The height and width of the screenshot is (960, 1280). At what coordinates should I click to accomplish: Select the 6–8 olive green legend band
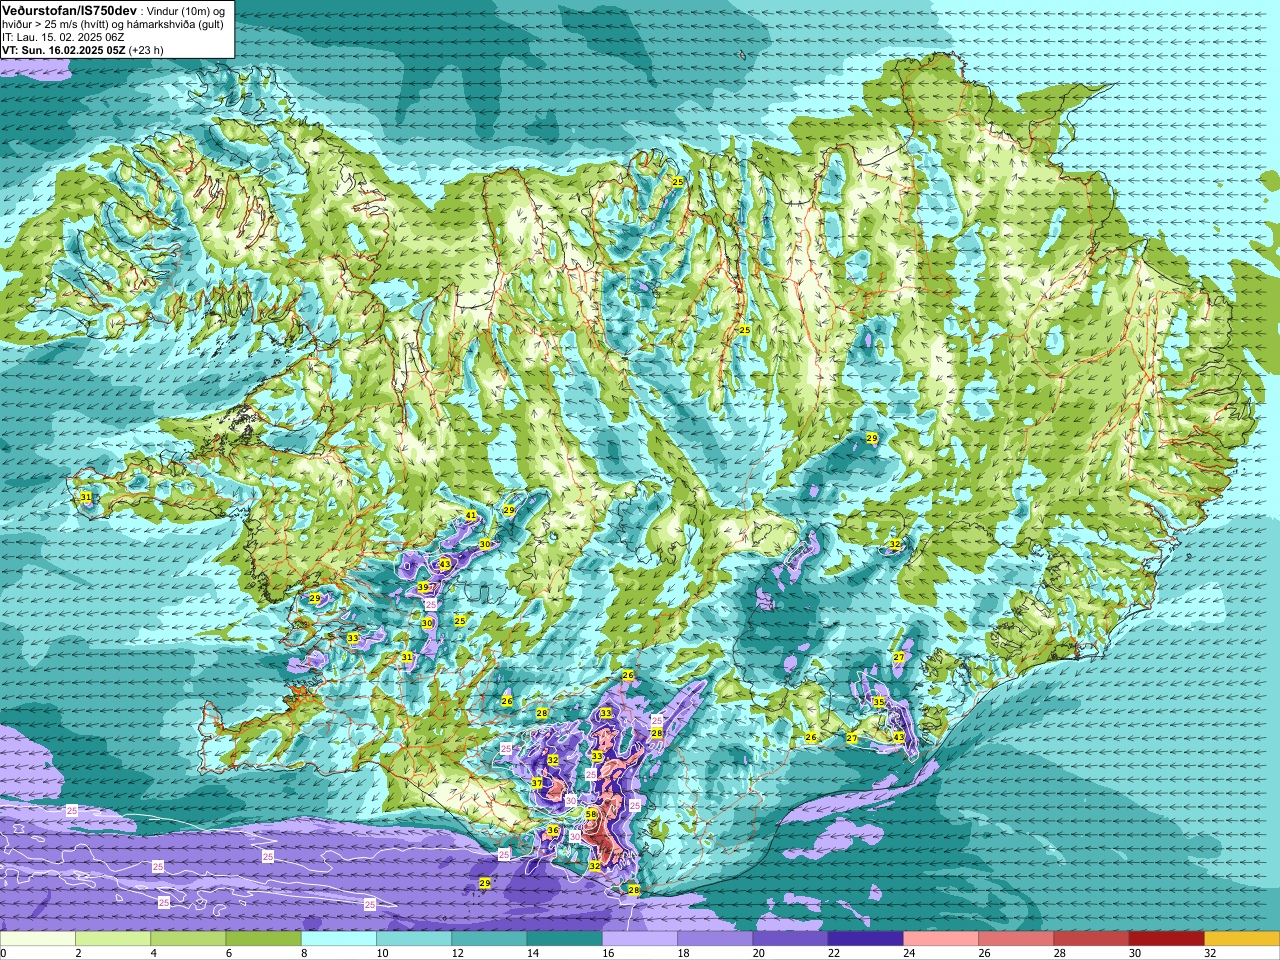click(x=263, y=939)
